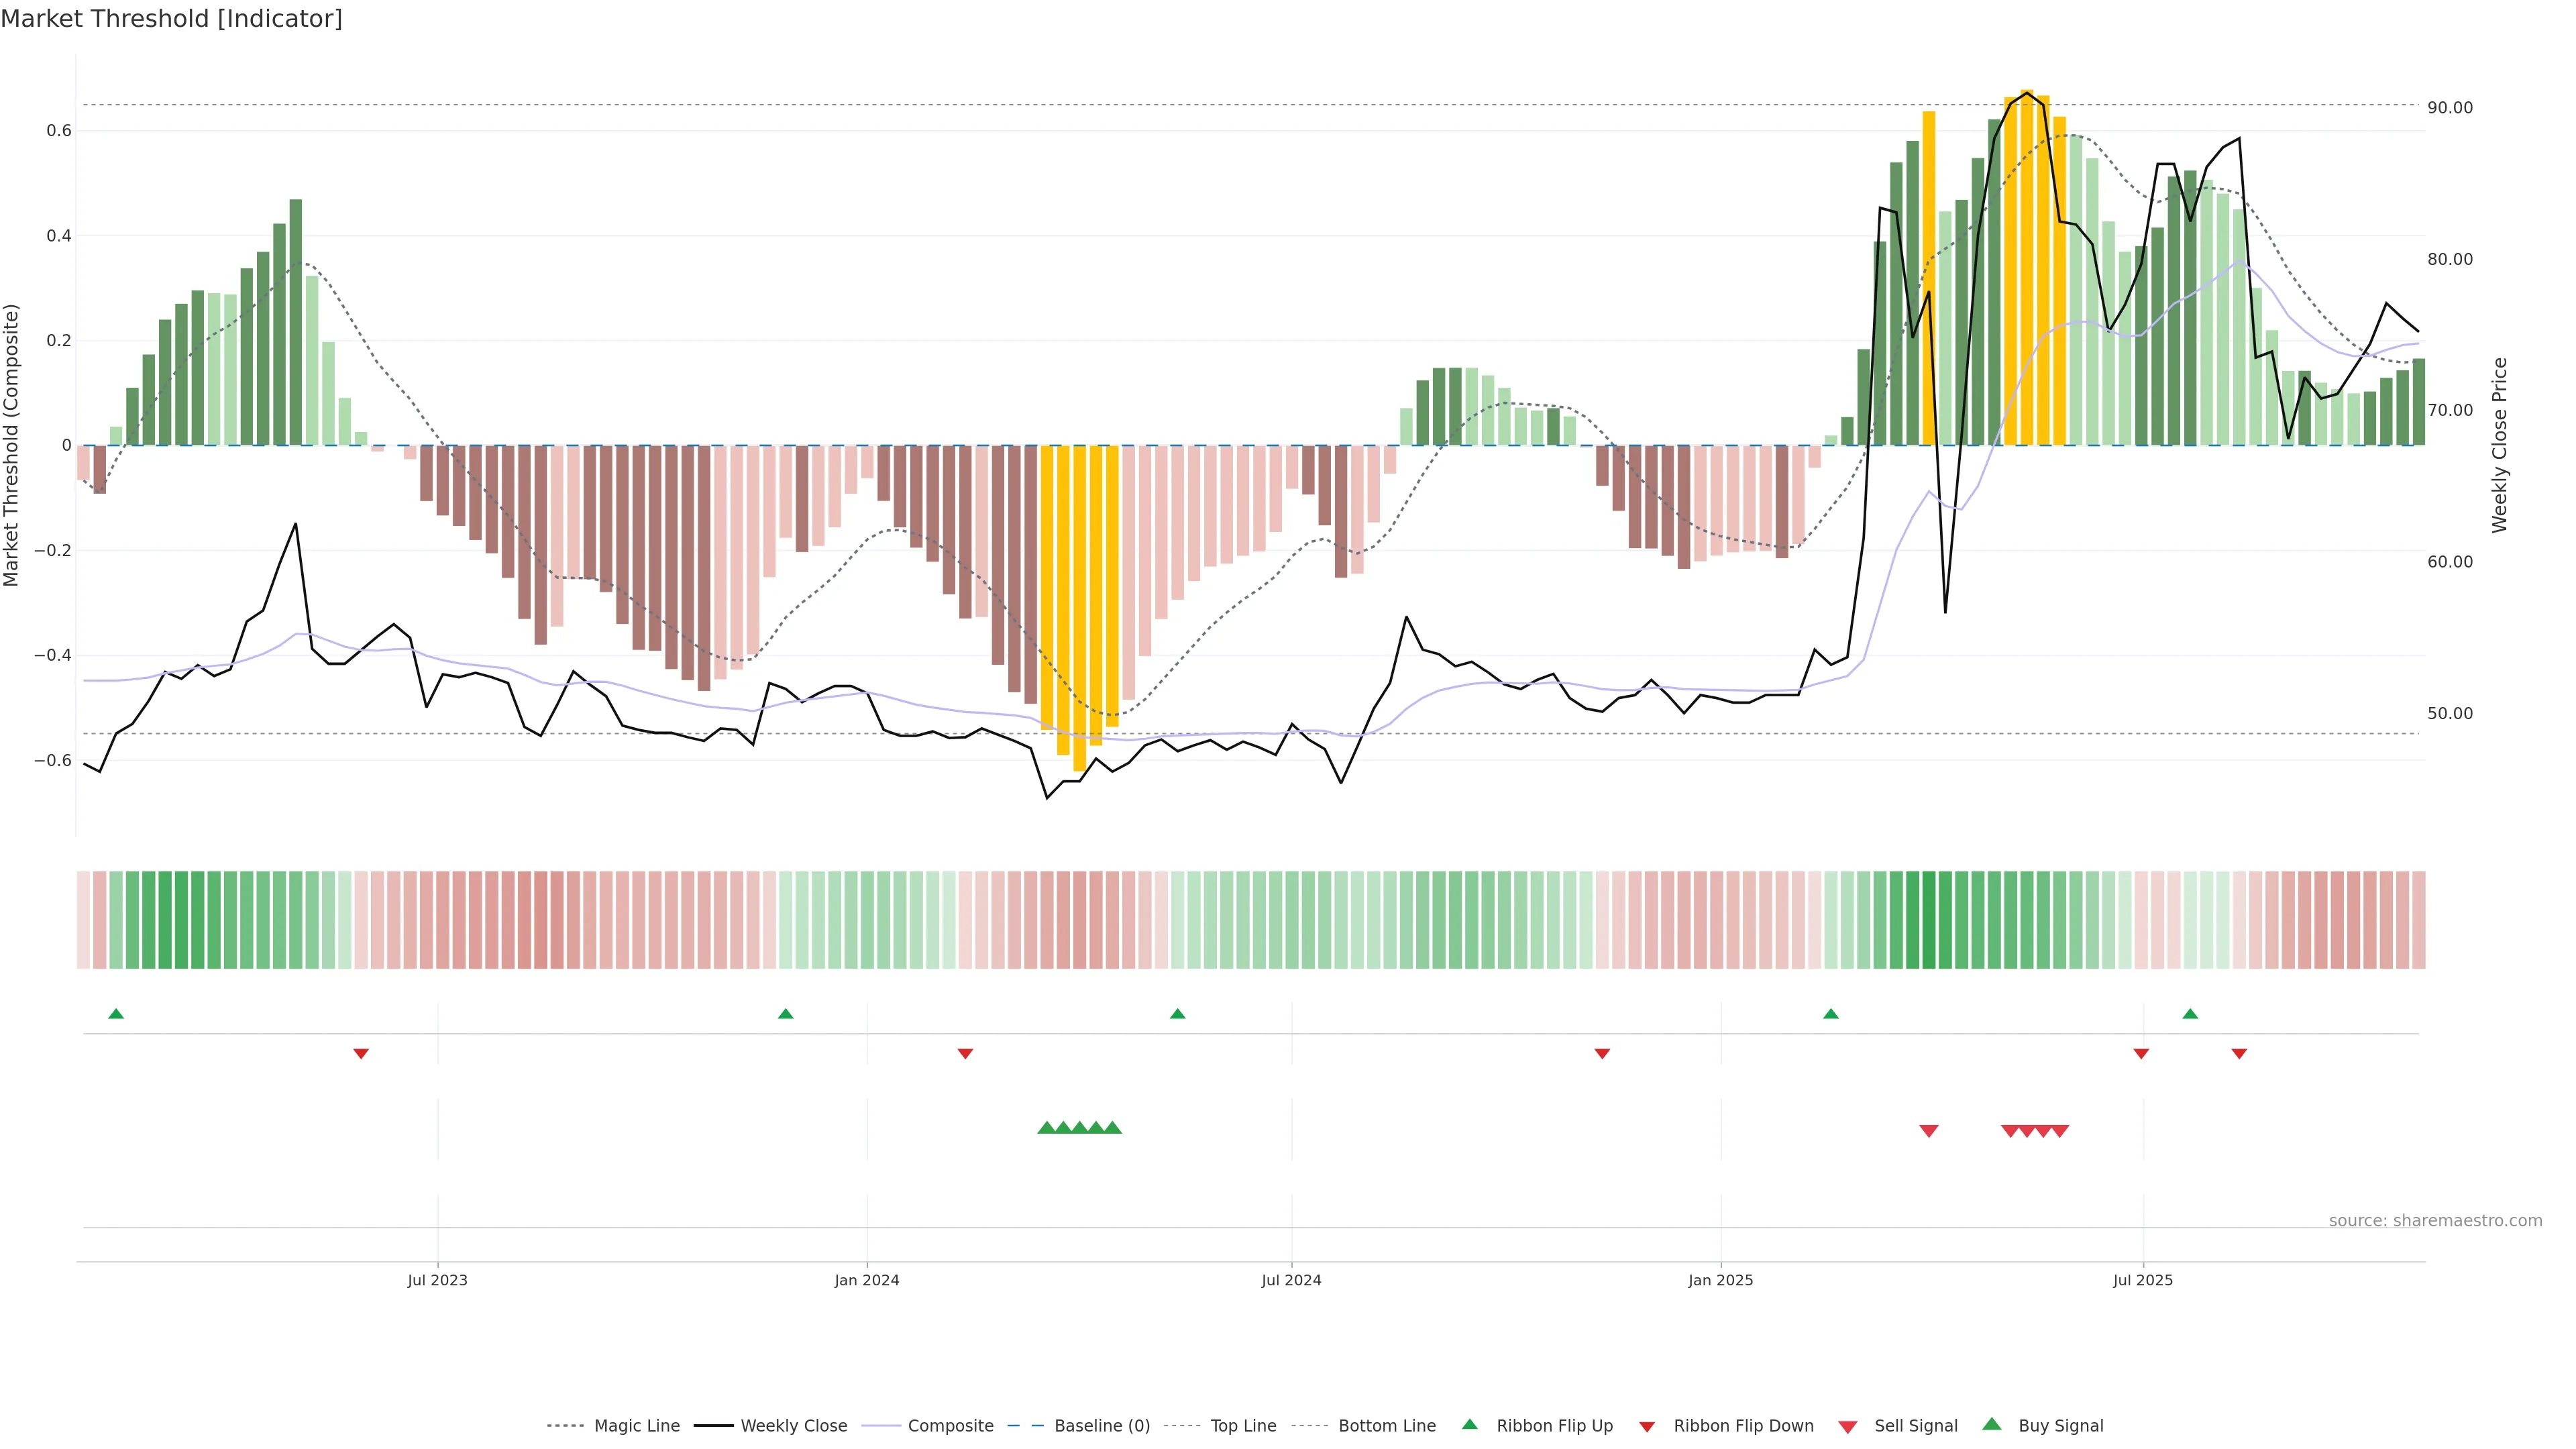Click the Ribbon Flip Up legend triangle icon
2576x1449 pixels.
tap(1469, 1424)
